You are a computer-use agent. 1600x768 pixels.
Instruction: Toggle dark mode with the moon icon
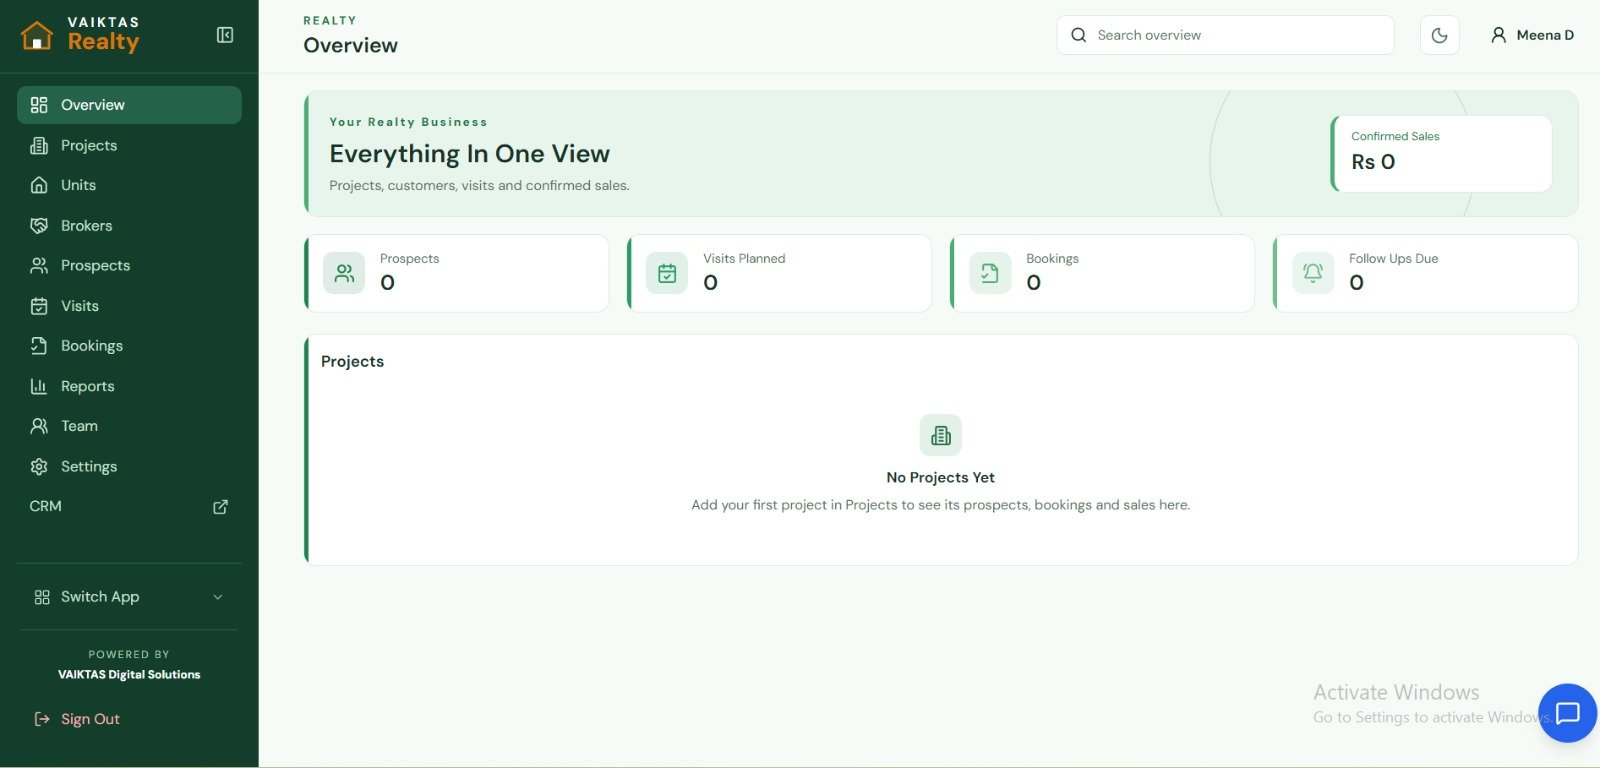click(x=1439, y=35)
